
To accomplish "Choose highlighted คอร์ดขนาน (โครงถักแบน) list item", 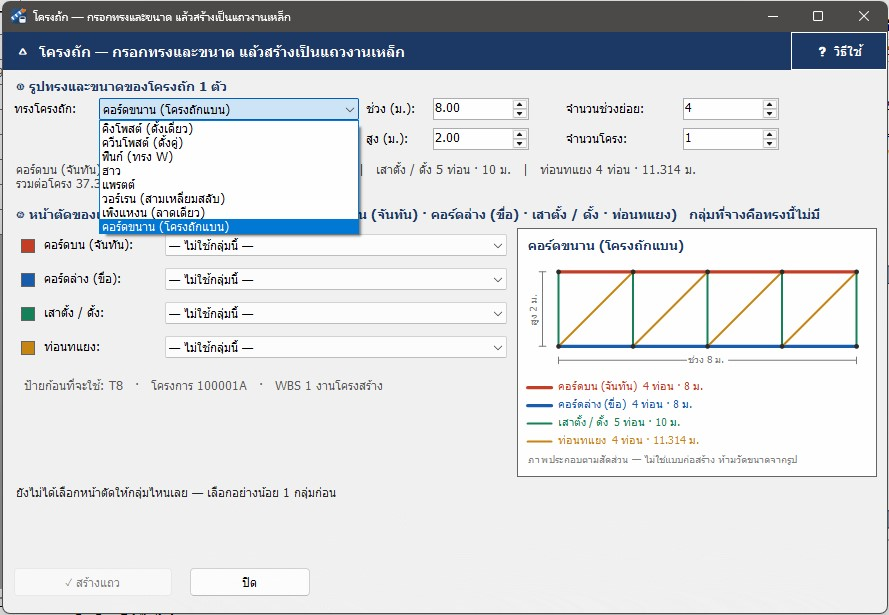I will (x=229, y=227).
